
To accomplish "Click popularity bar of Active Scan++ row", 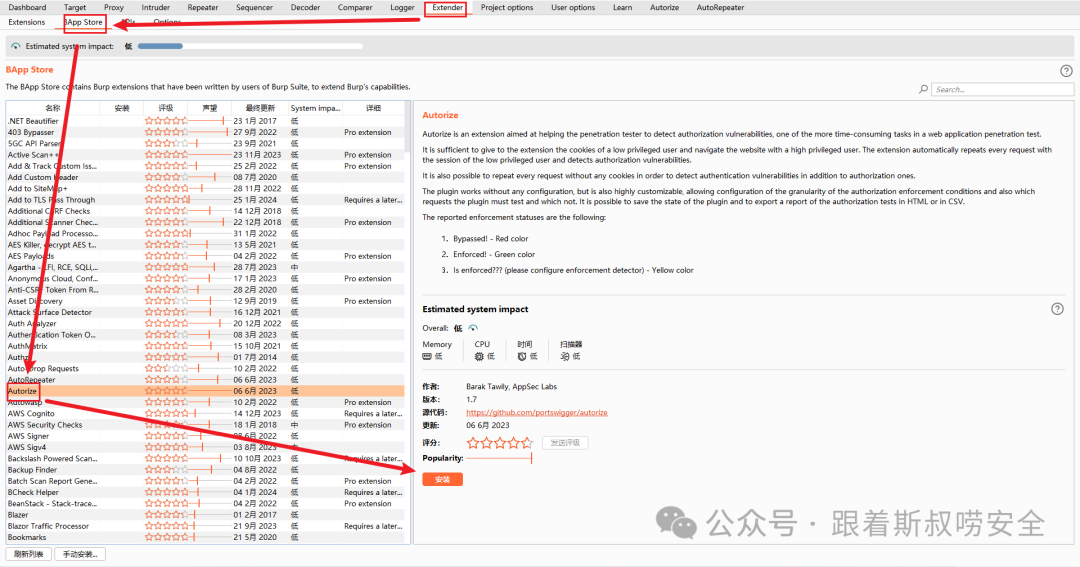I will tap(209, 155).
